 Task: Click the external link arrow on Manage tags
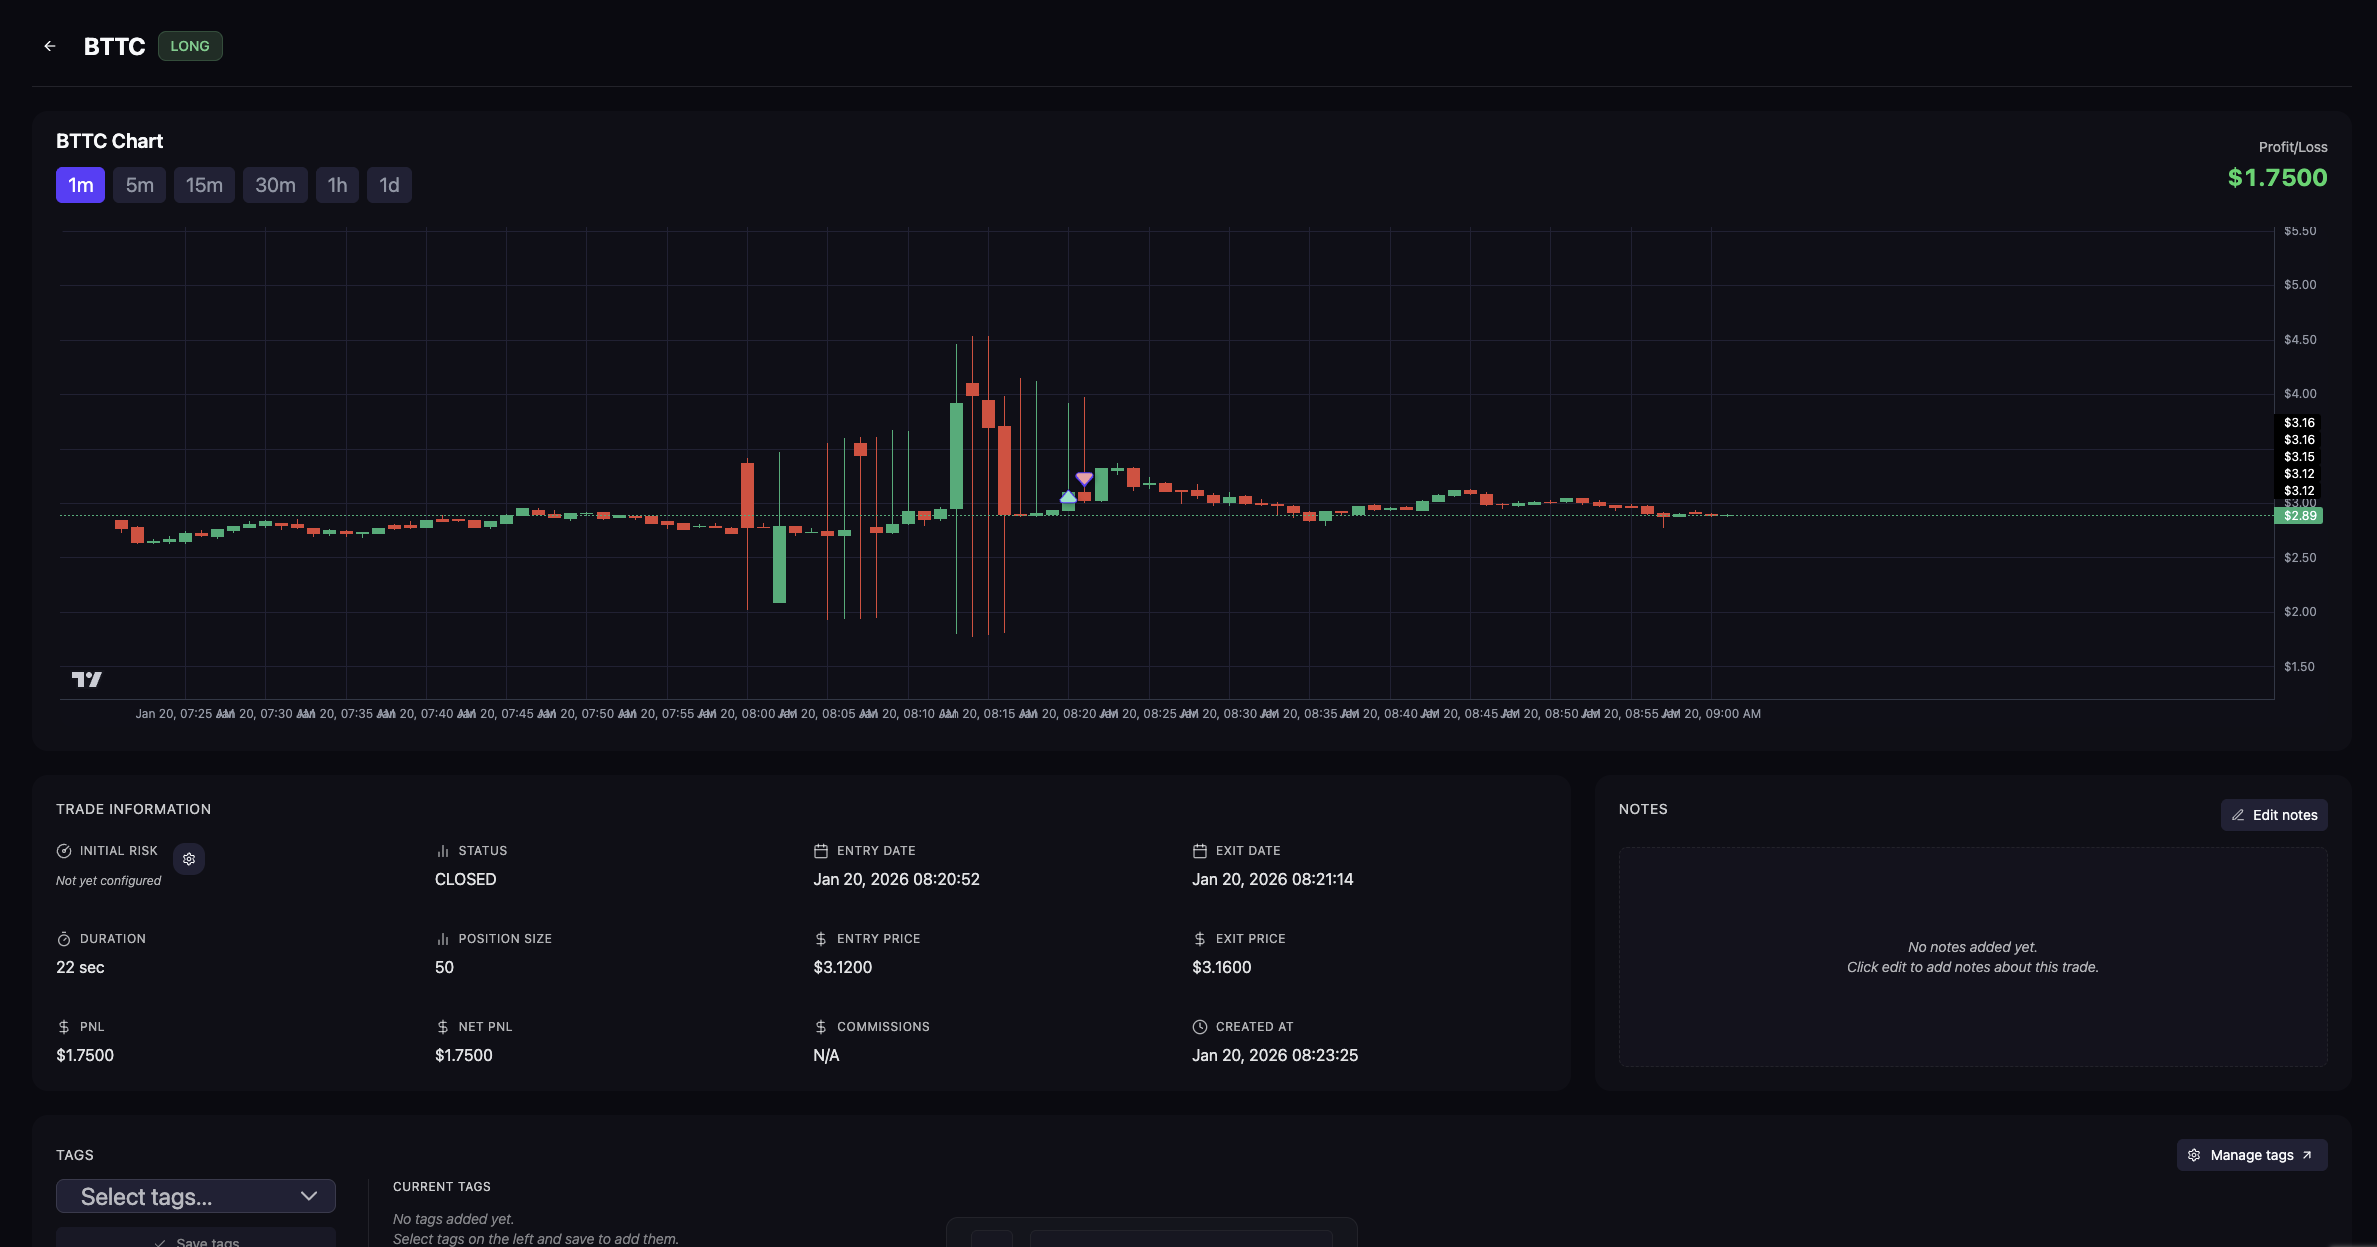[x=2307, y=1155]
